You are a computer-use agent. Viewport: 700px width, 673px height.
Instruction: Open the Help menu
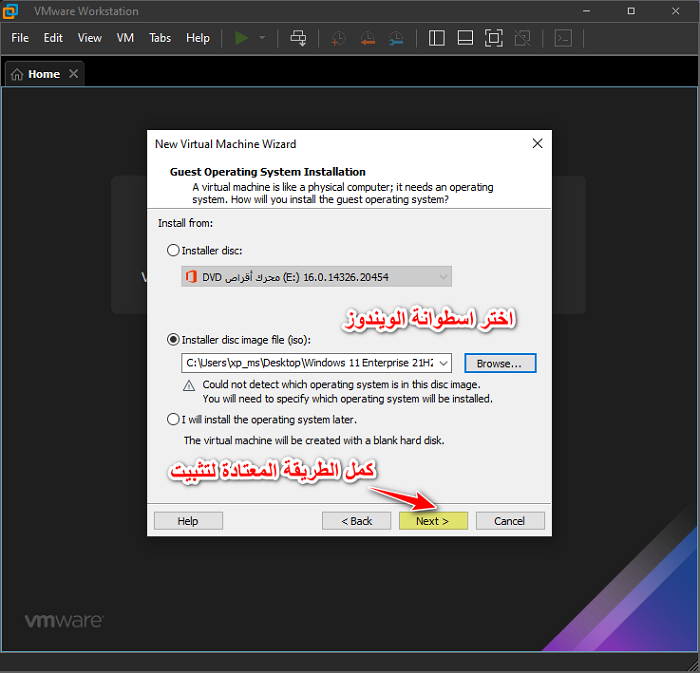click(x=198, y=38)
